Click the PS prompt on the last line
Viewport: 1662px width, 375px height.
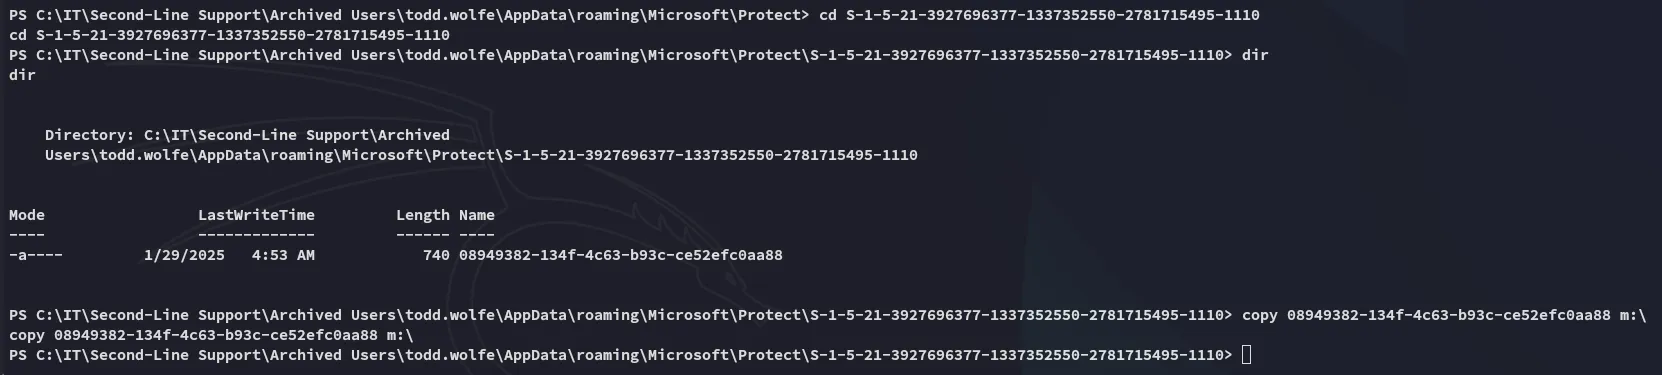point(620,355)
